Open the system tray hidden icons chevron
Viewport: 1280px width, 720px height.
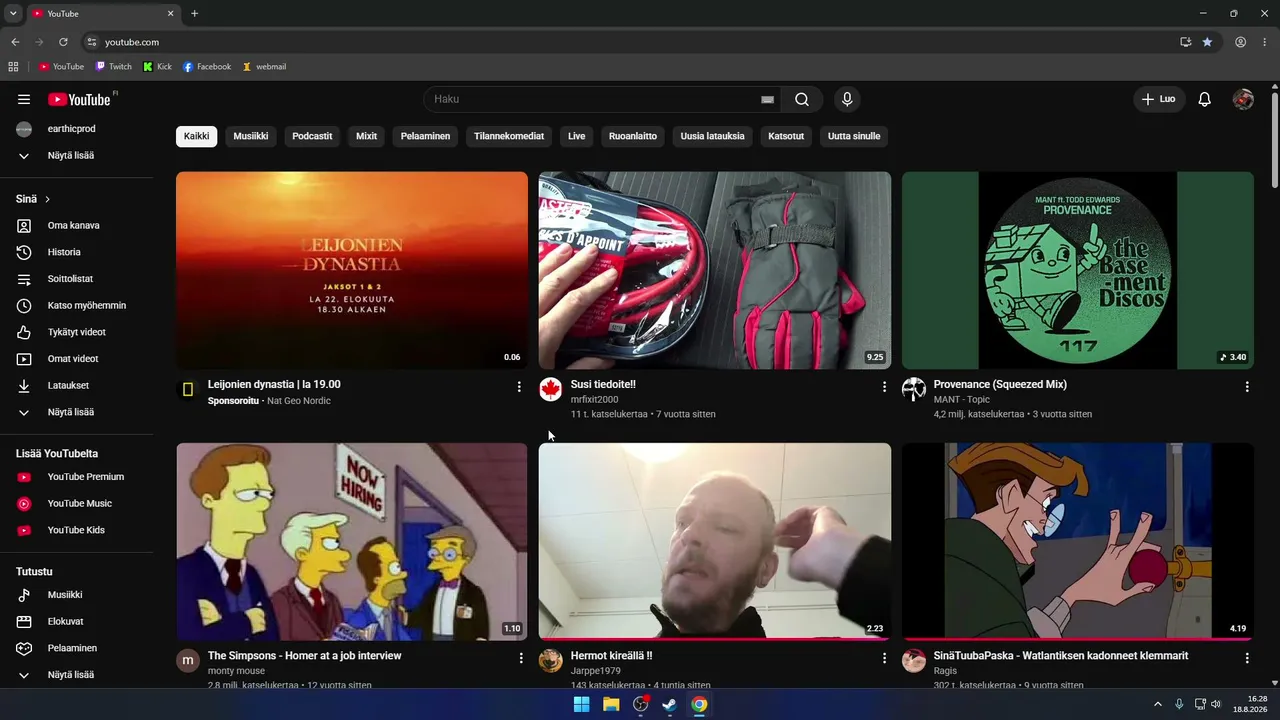(1158, 704)
